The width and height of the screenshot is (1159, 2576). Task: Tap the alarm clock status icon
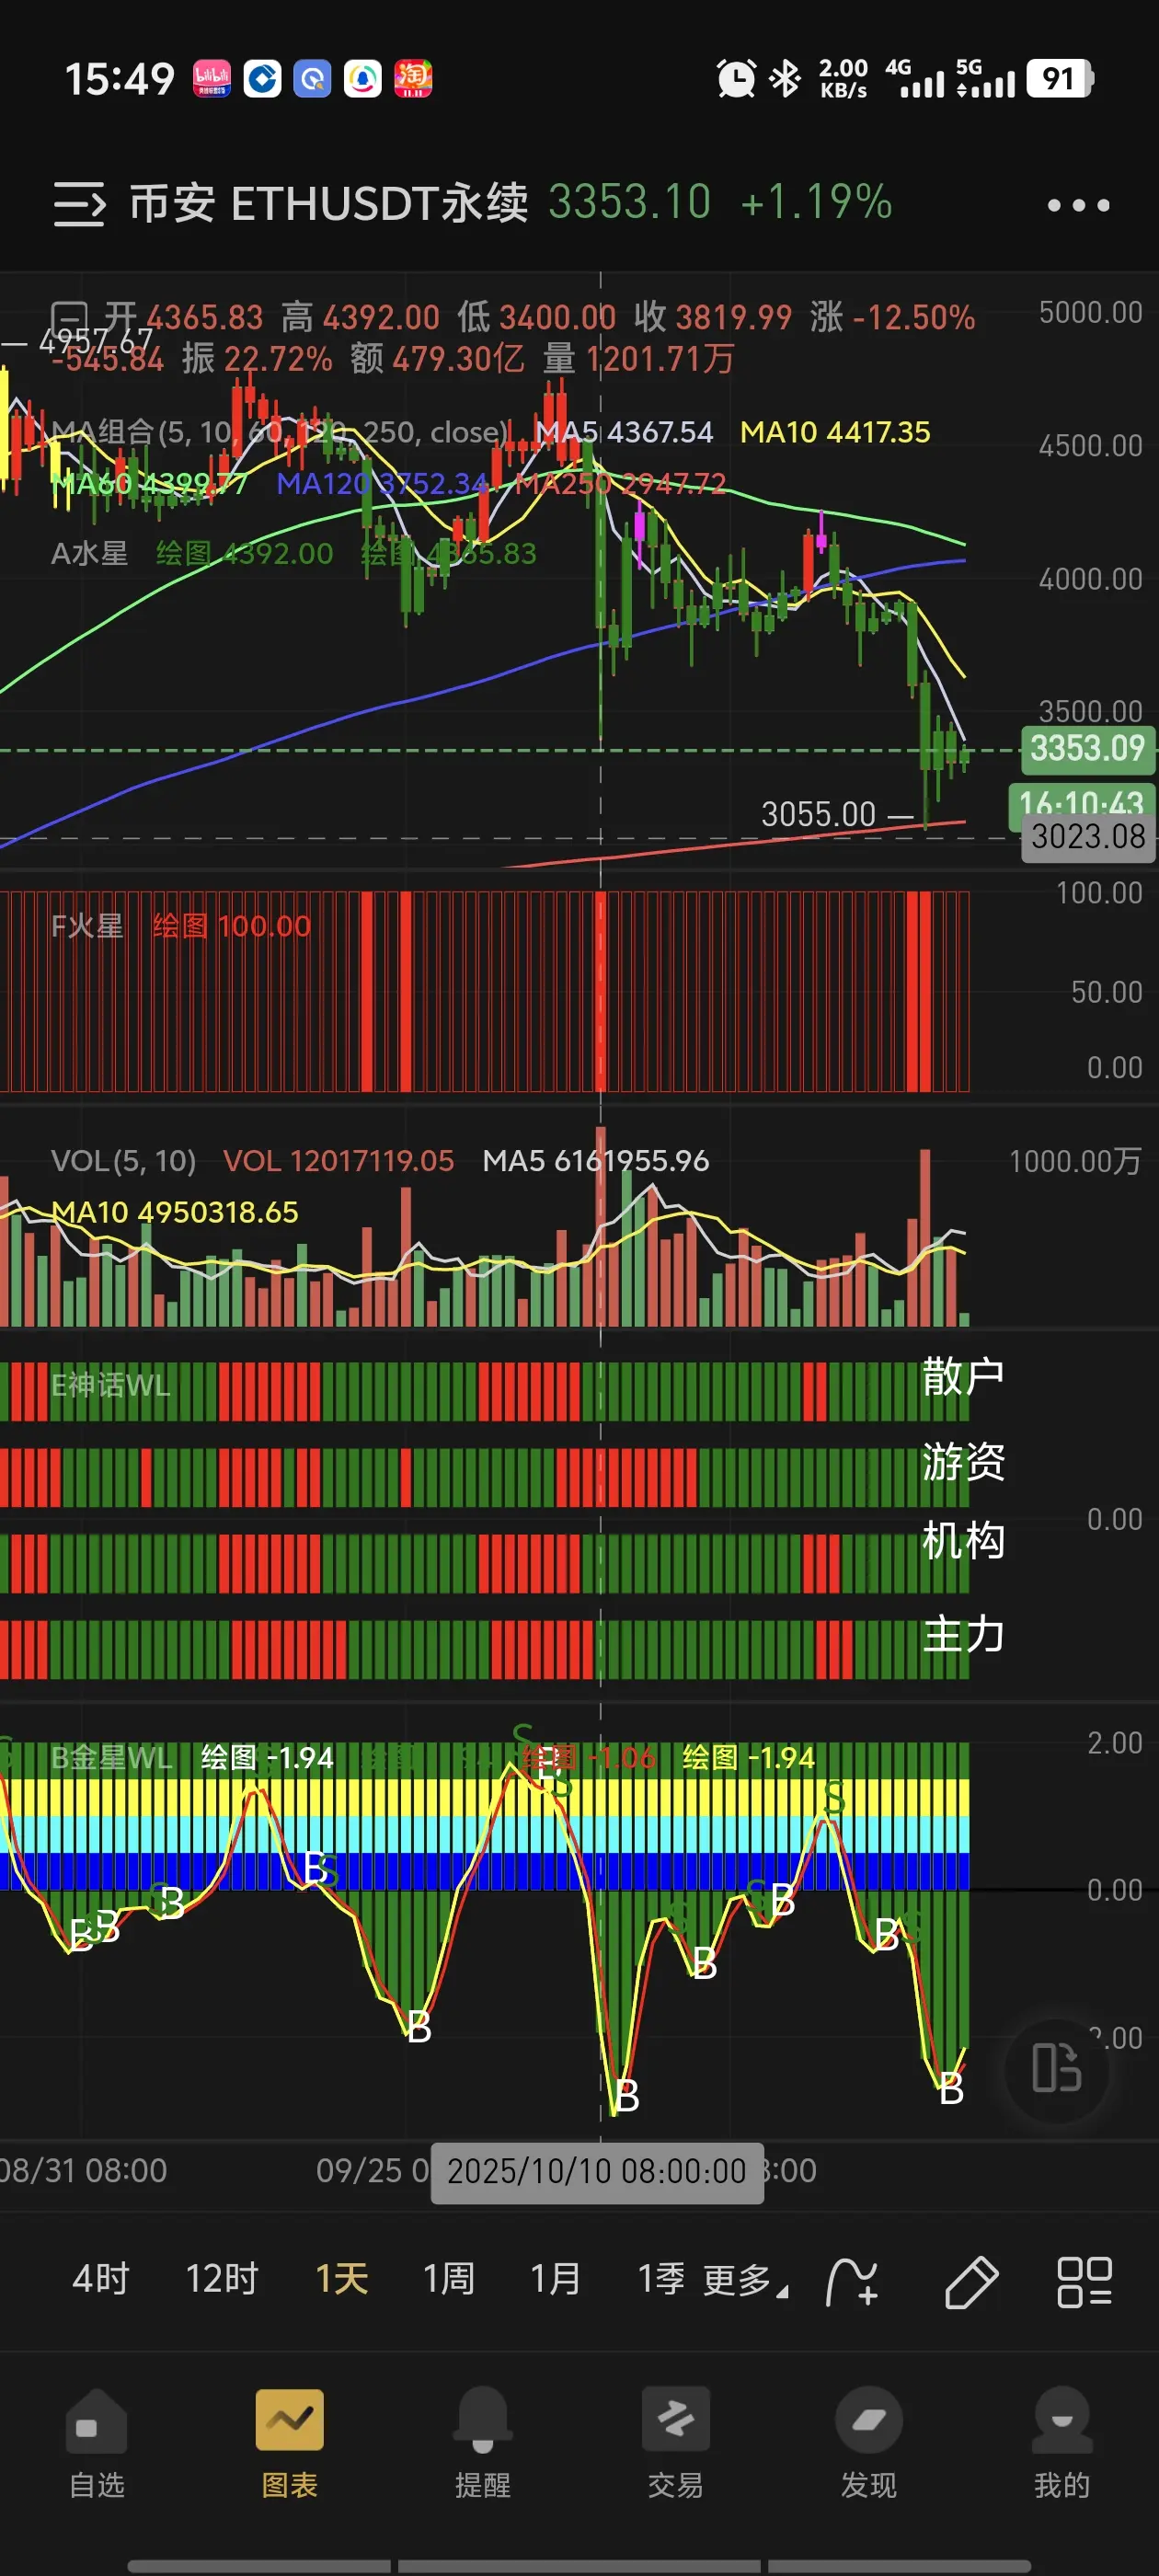[736, 79]
